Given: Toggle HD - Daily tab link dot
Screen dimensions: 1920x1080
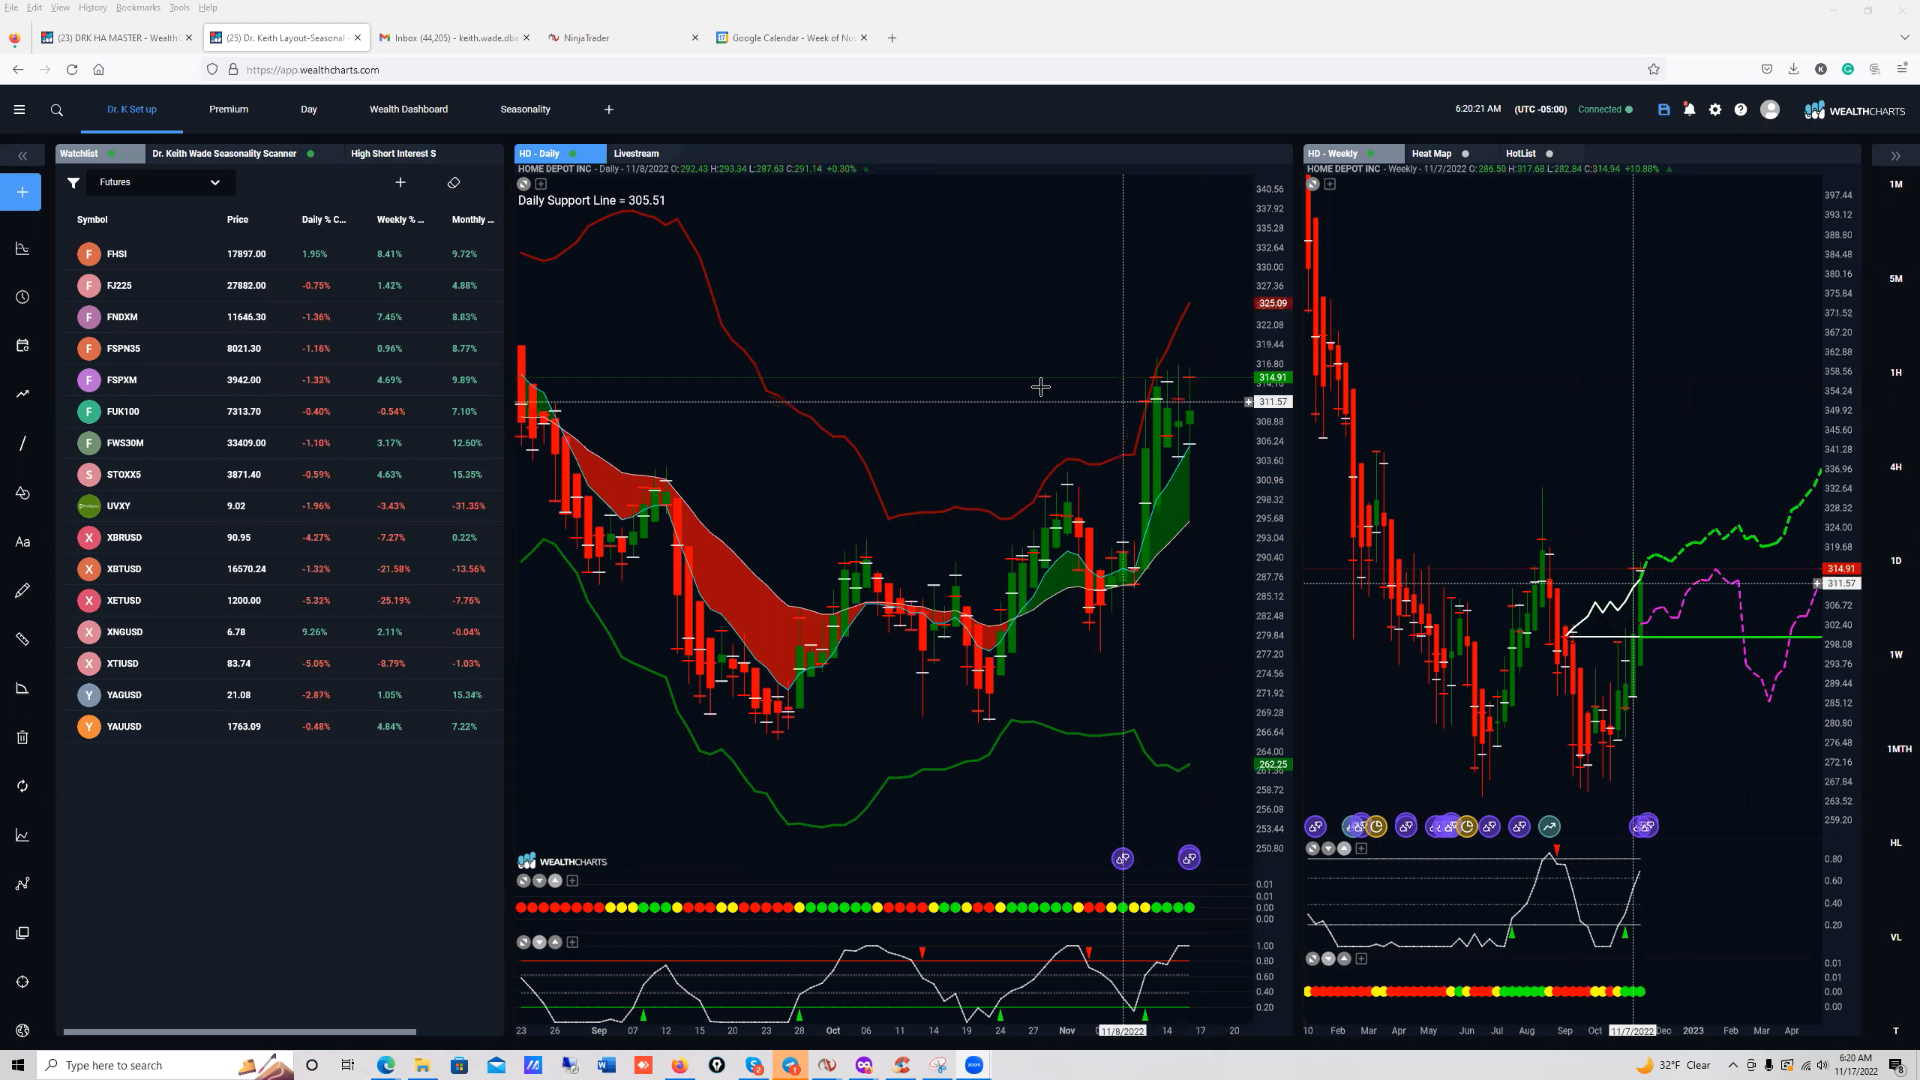Looking at the screenshot, I should (x=573, y=154).
